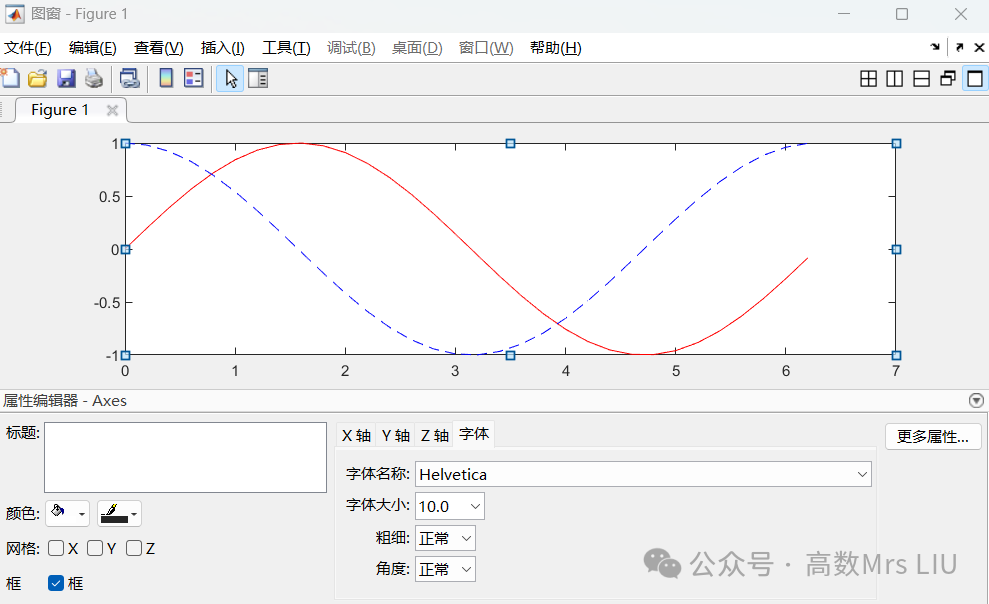The width and height of the screenshot is (989, 604).
Task: Close the docked figure with X icon
Action: point(979,47)
